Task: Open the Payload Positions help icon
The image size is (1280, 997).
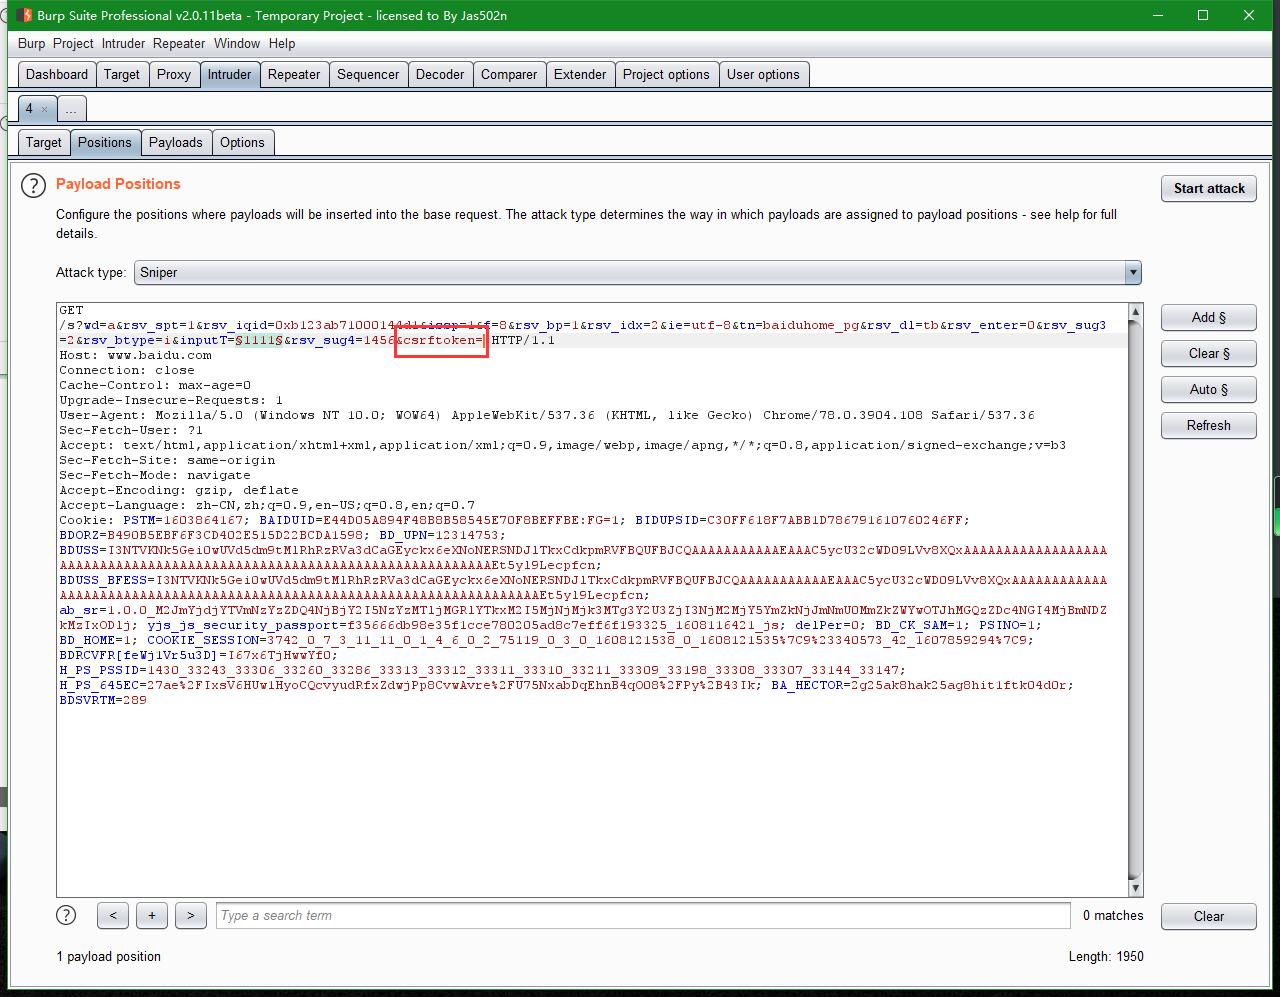Action: tap(33, 185)
